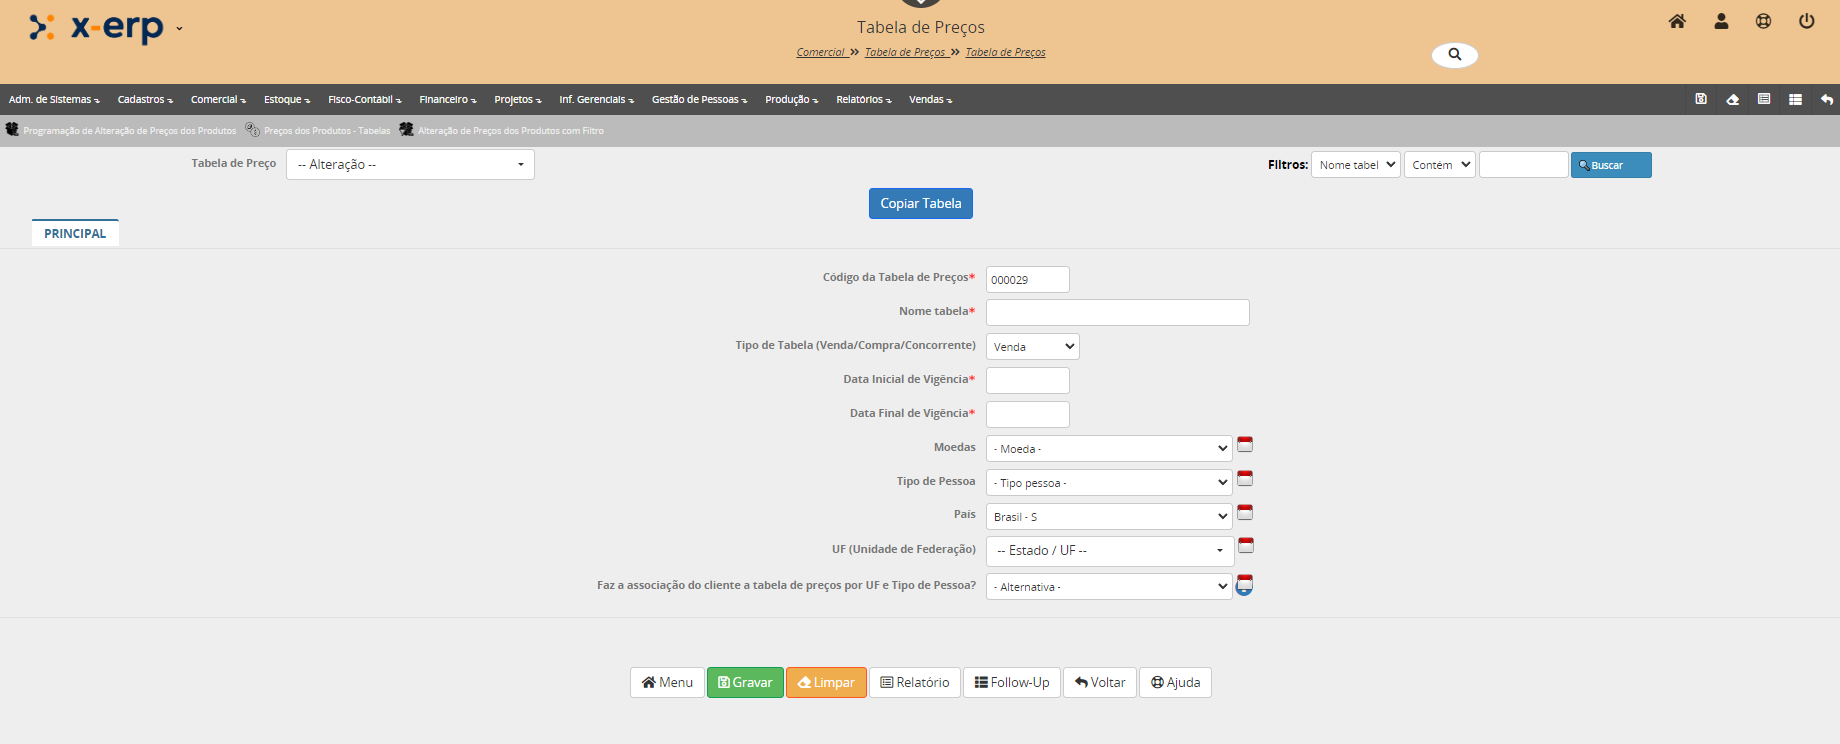Image resolution: width=1840 pixels, height=744 pixels.
Task: Click the power logout icon
Action: click(x=1806, y=21)
